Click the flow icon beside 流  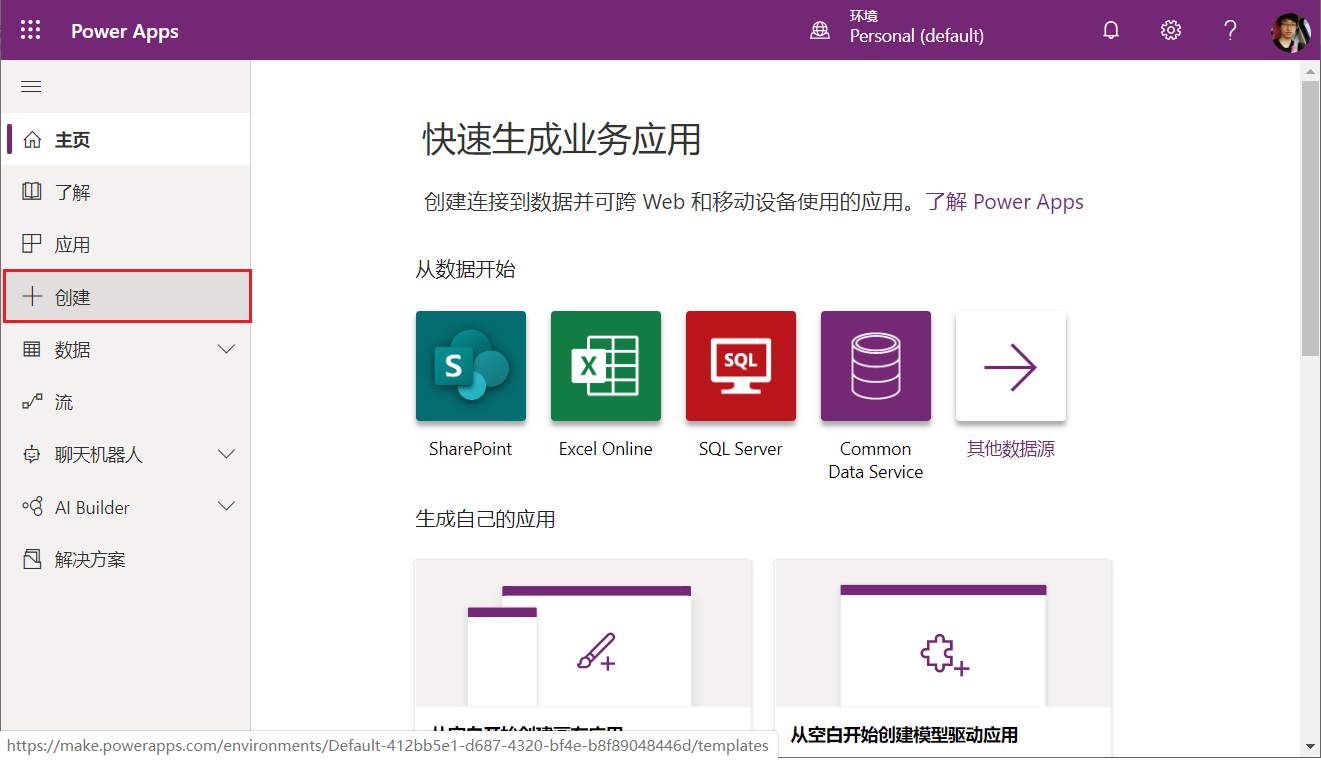[x=32, y=402]
